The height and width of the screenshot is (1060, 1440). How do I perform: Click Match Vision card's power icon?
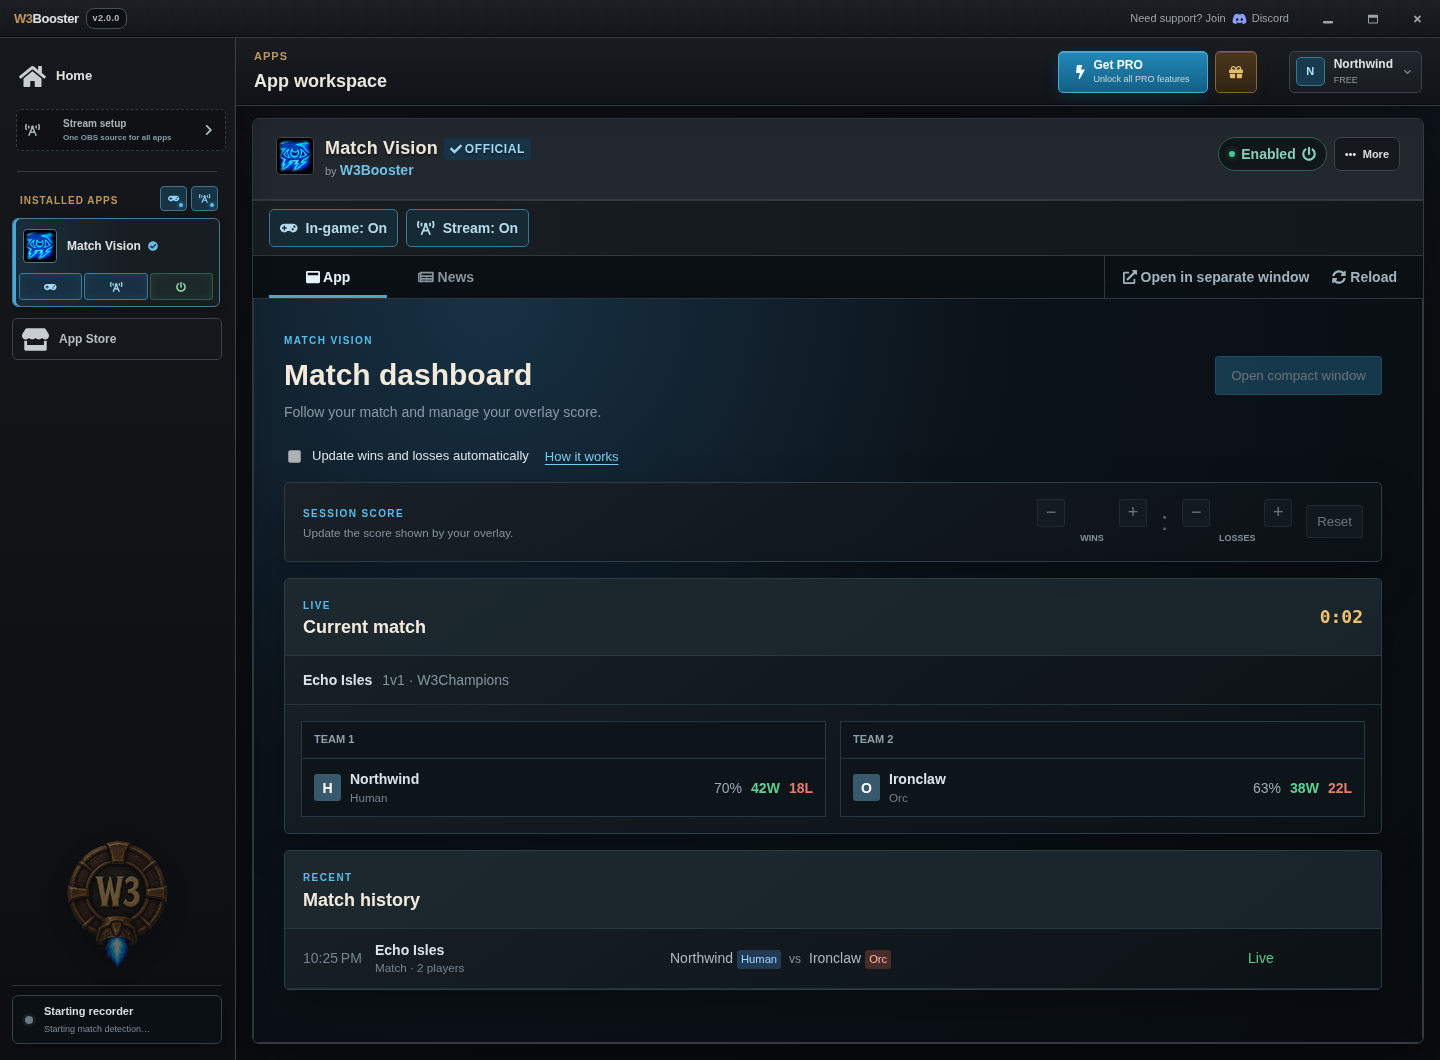tap(181, 287)
